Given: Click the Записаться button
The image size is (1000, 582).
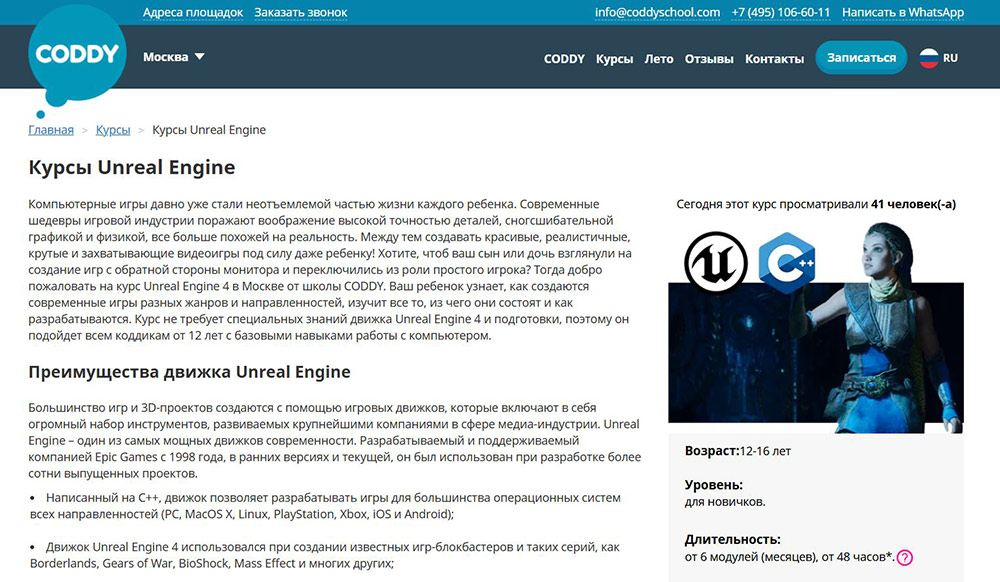Looking at the screenshot, I should [x=861, y=57].
